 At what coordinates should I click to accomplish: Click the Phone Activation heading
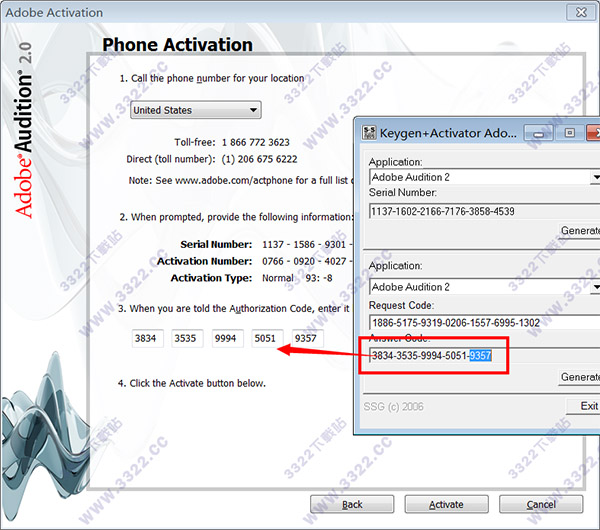(178, 45)
